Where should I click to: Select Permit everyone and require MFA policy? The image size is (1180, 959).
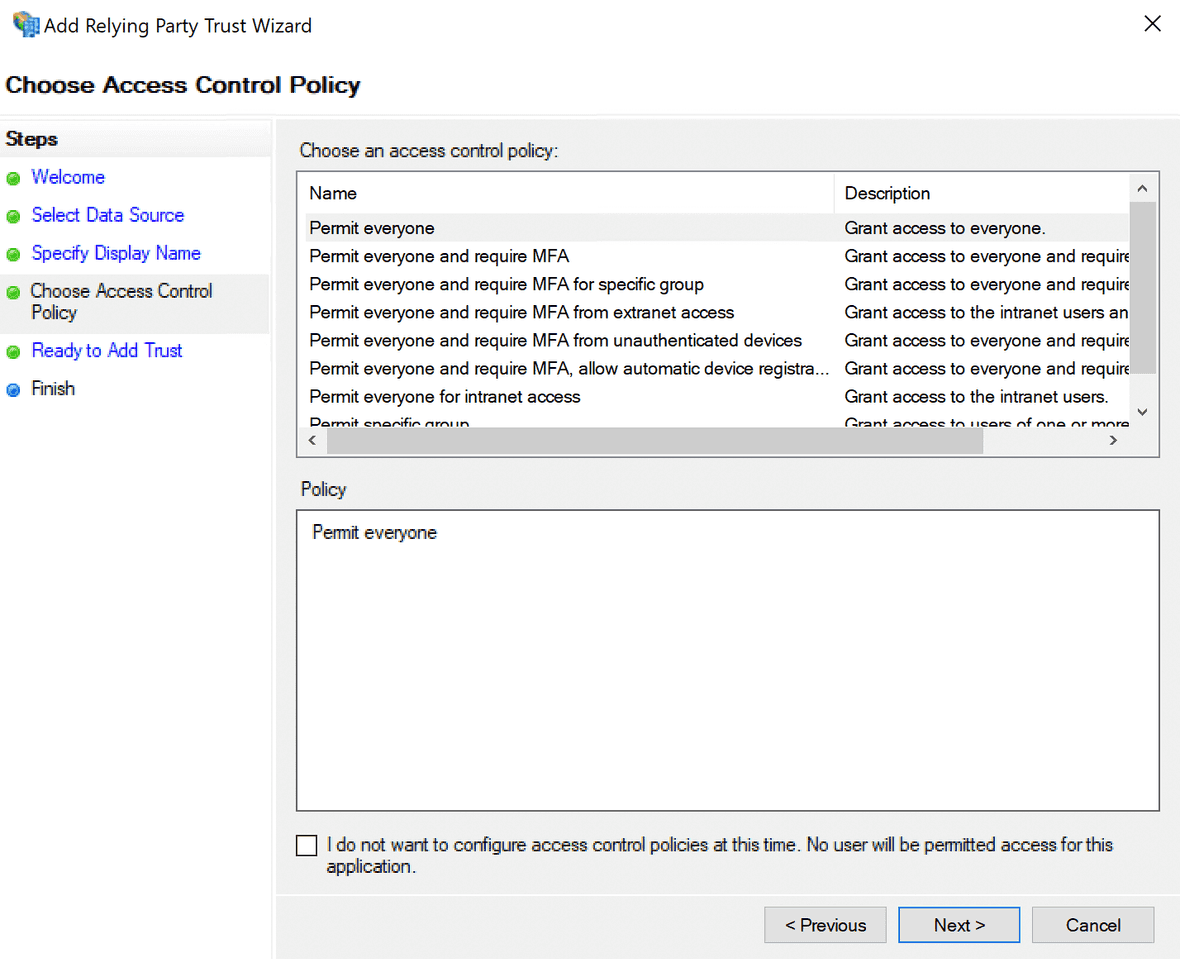click(x=439, y=256)
